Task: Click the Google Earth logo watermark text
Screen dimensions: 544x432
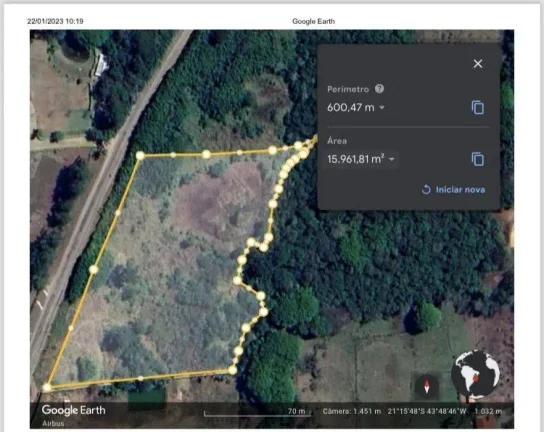Action: (x=74, y=410)
